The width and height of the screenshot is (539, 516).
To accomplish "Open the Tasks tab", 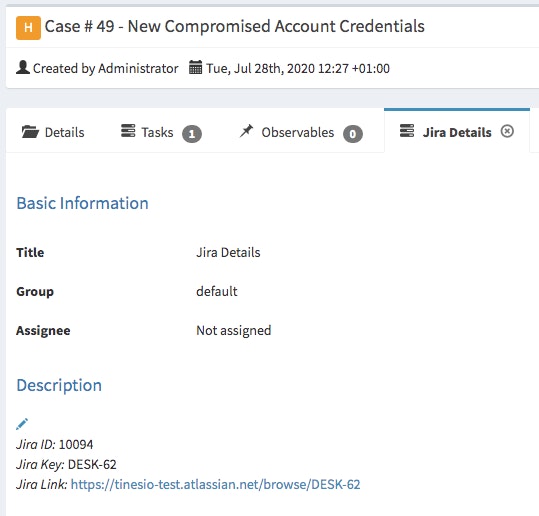I will coord(161,132).
